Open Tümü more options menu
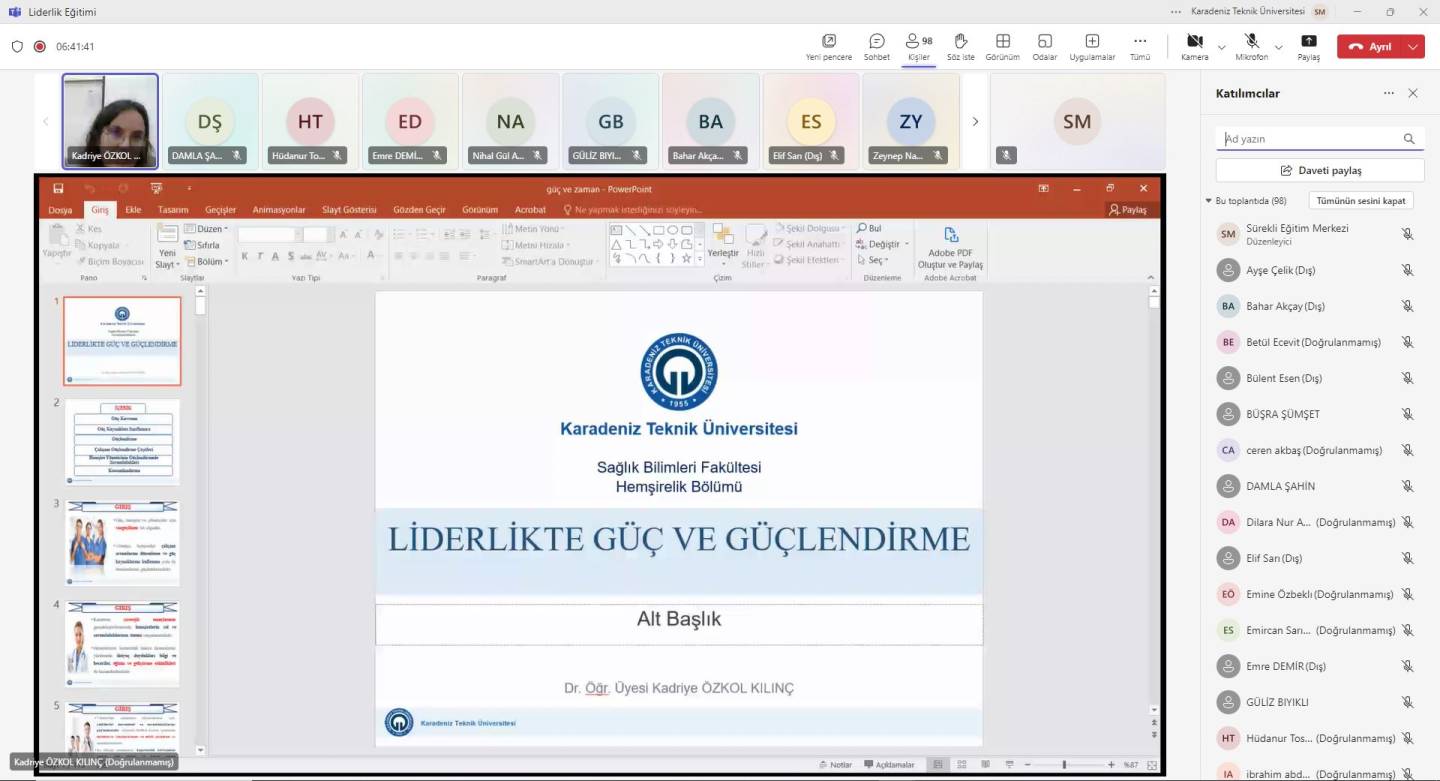The image size is (1440, 781). (x=1140, y=46)
